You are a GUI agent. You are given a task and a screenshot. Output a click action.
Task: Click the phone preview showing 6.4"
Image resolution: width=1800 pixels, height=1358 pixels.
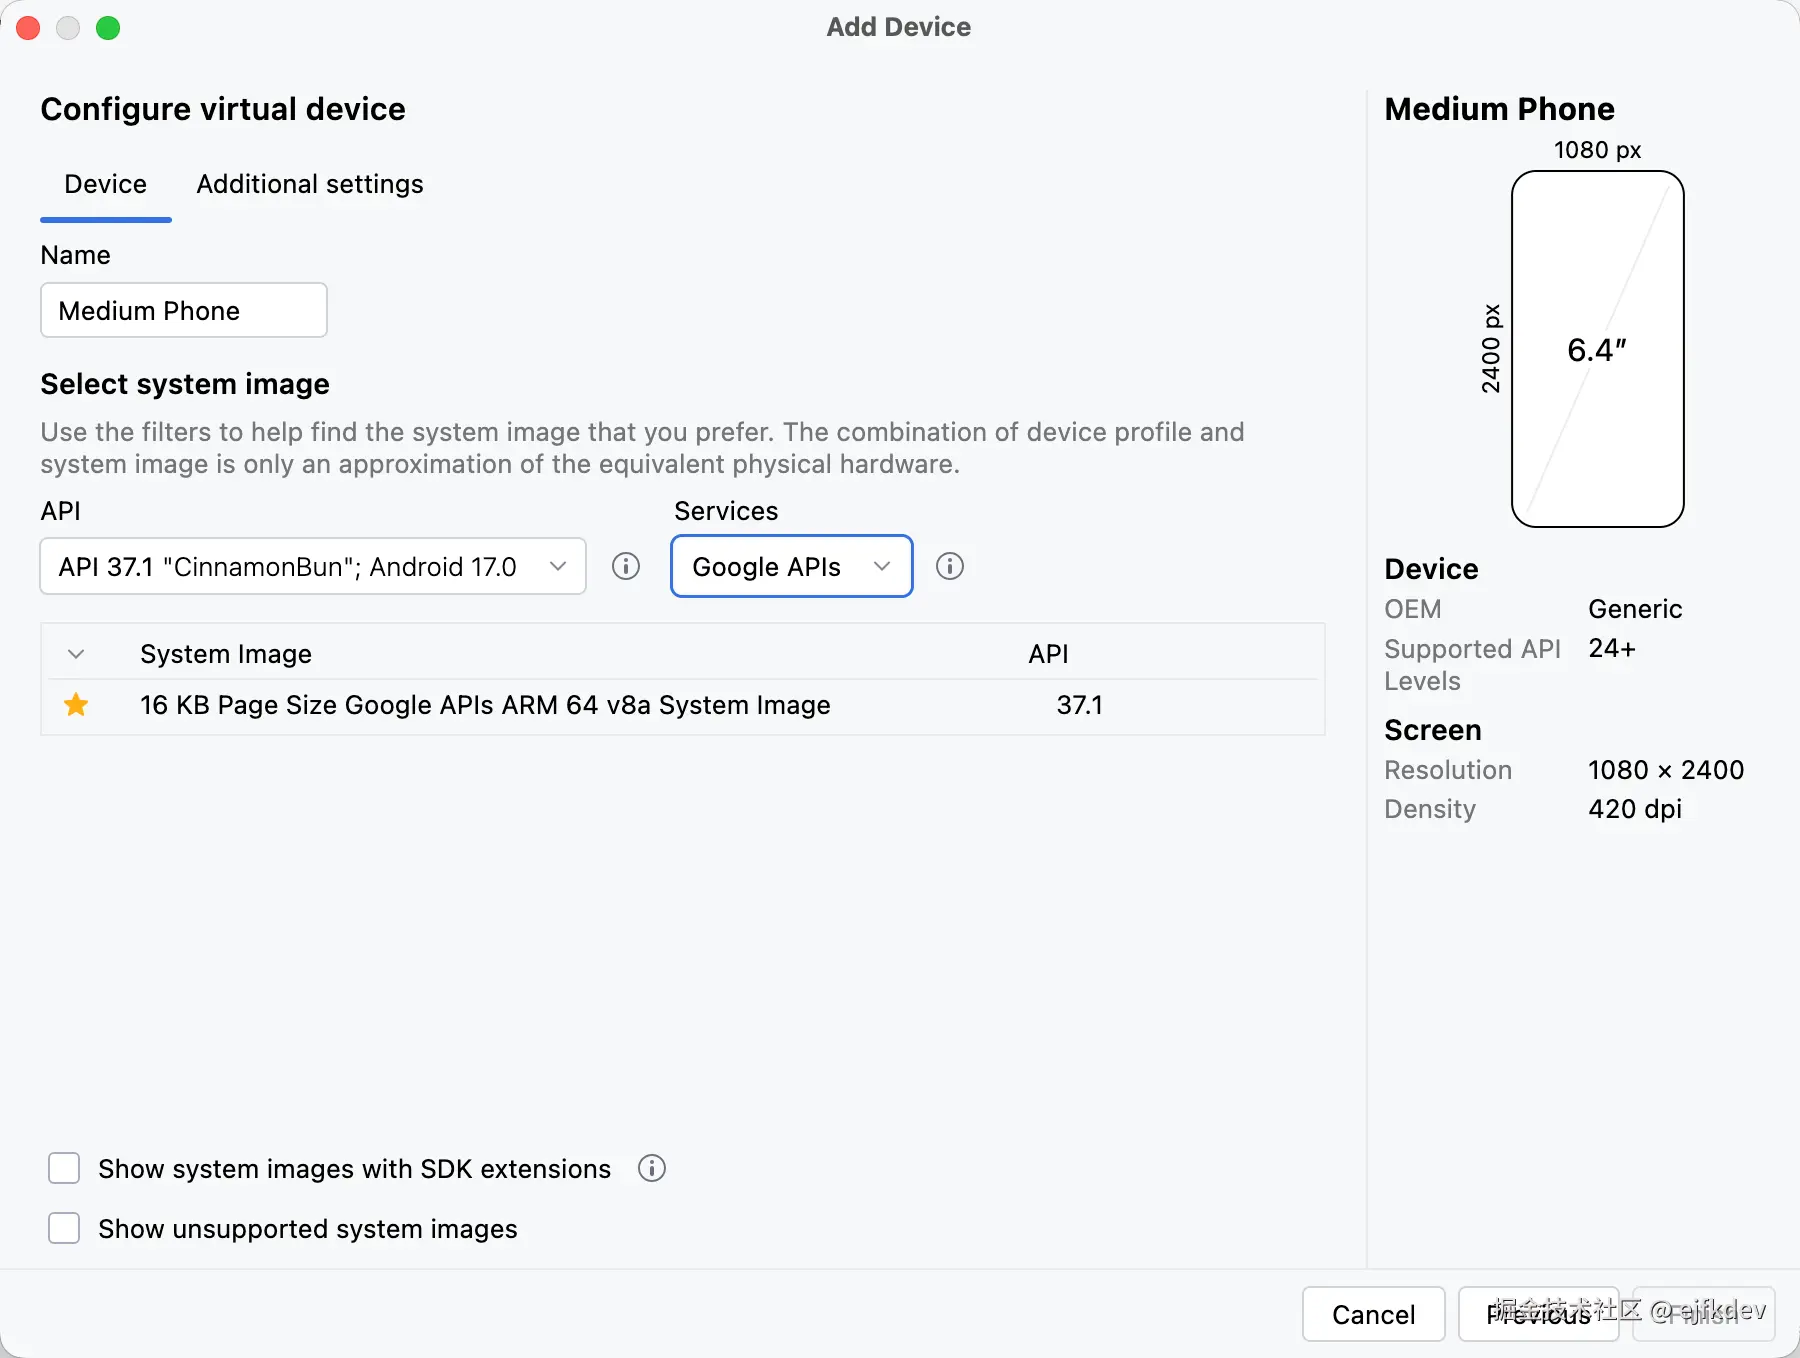[1597, 349]
